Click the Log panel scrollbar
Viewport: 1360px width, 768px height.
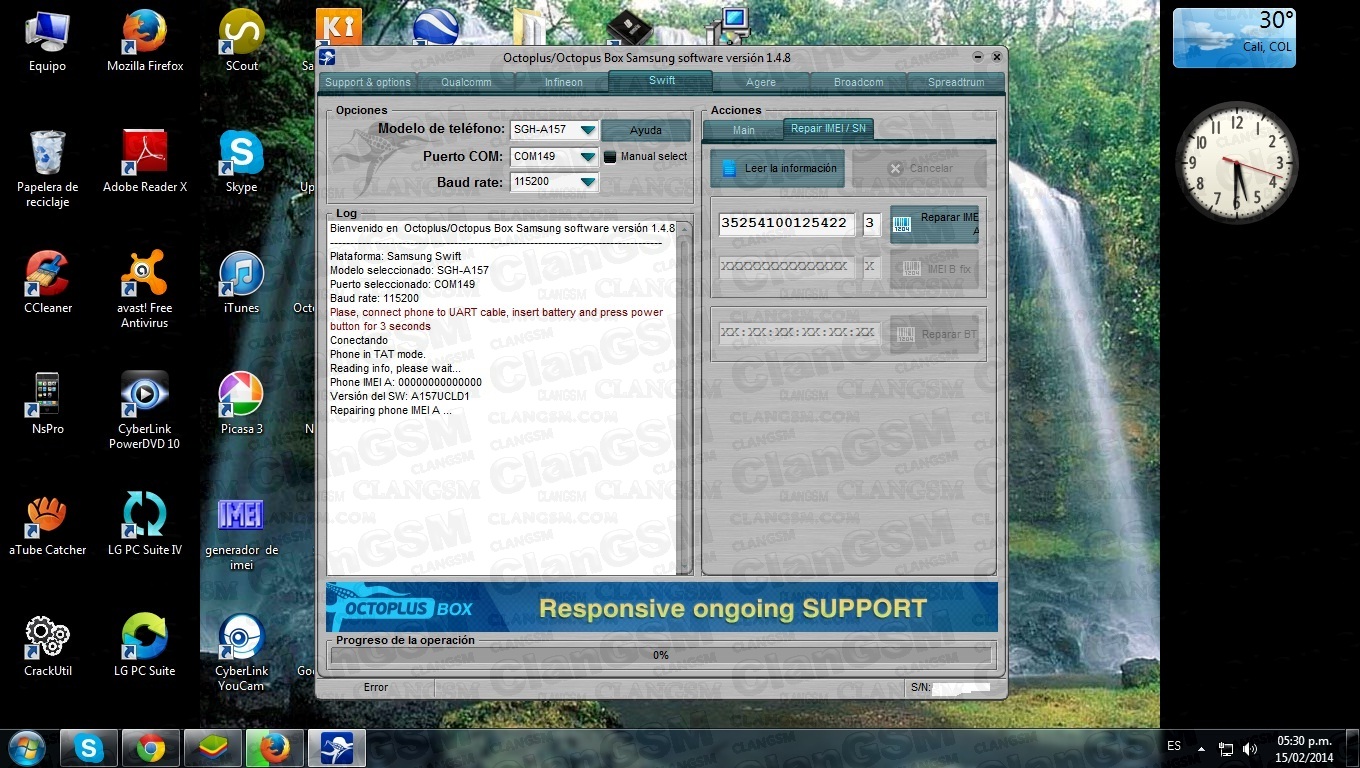point(685,396)
